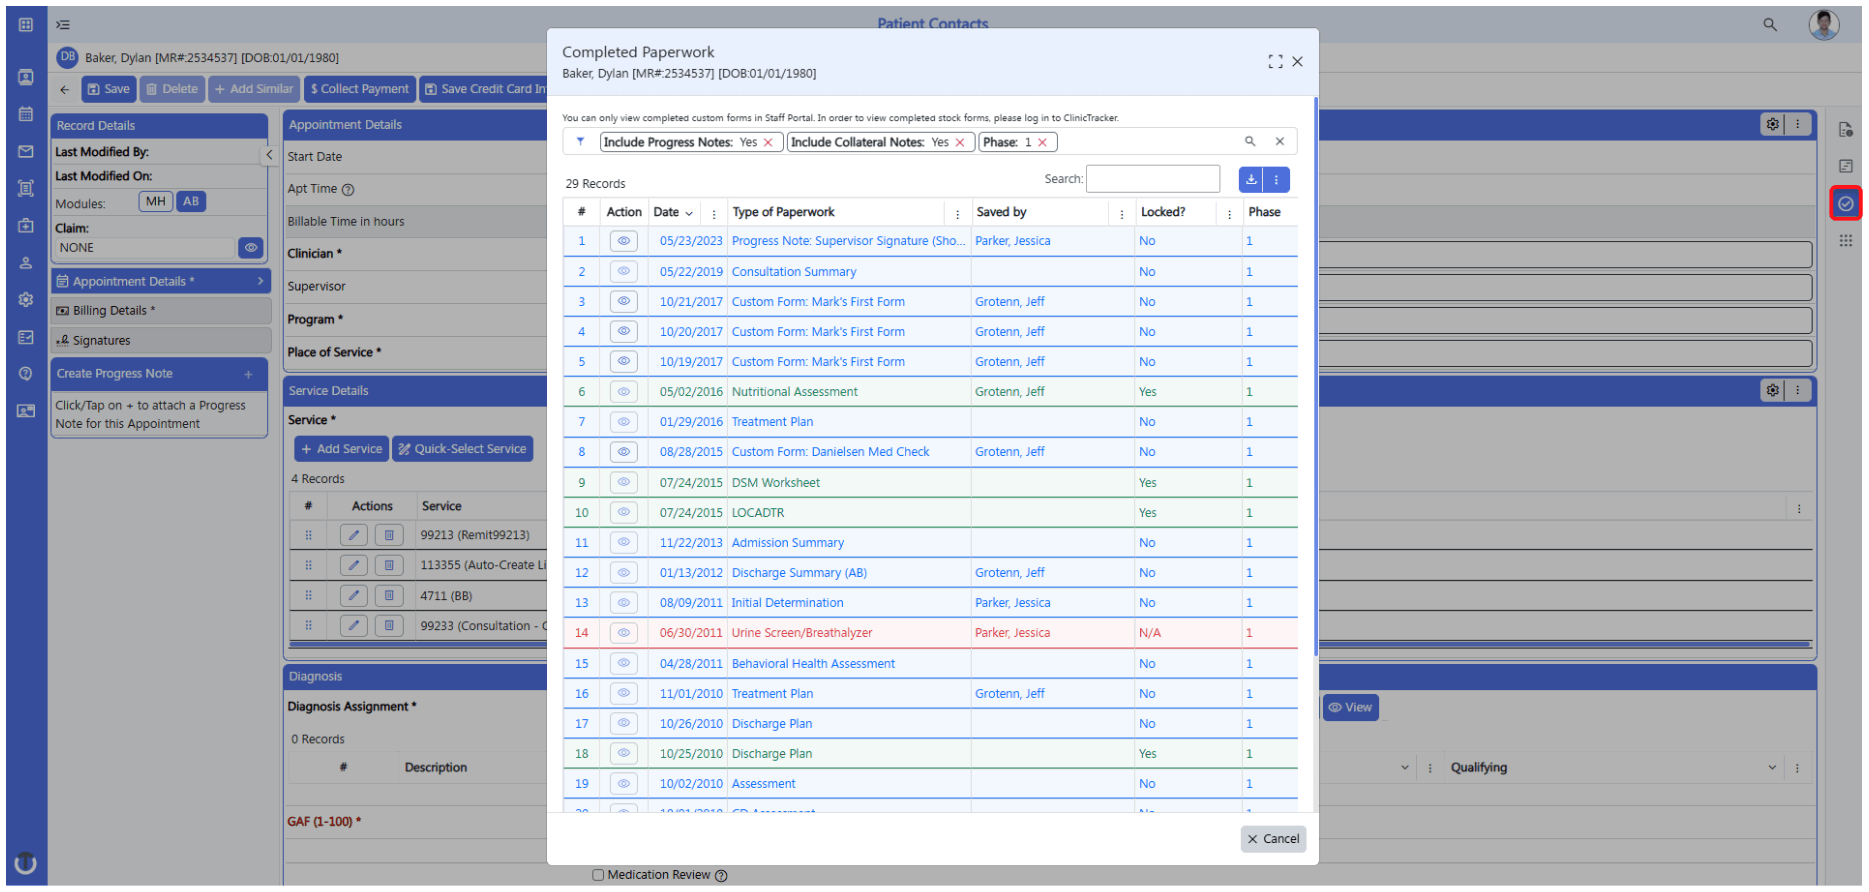Open the calendar icon in left sidebar
Image resolution: width=1869 pixels, height=892 pixels.
tap(26, 114)
